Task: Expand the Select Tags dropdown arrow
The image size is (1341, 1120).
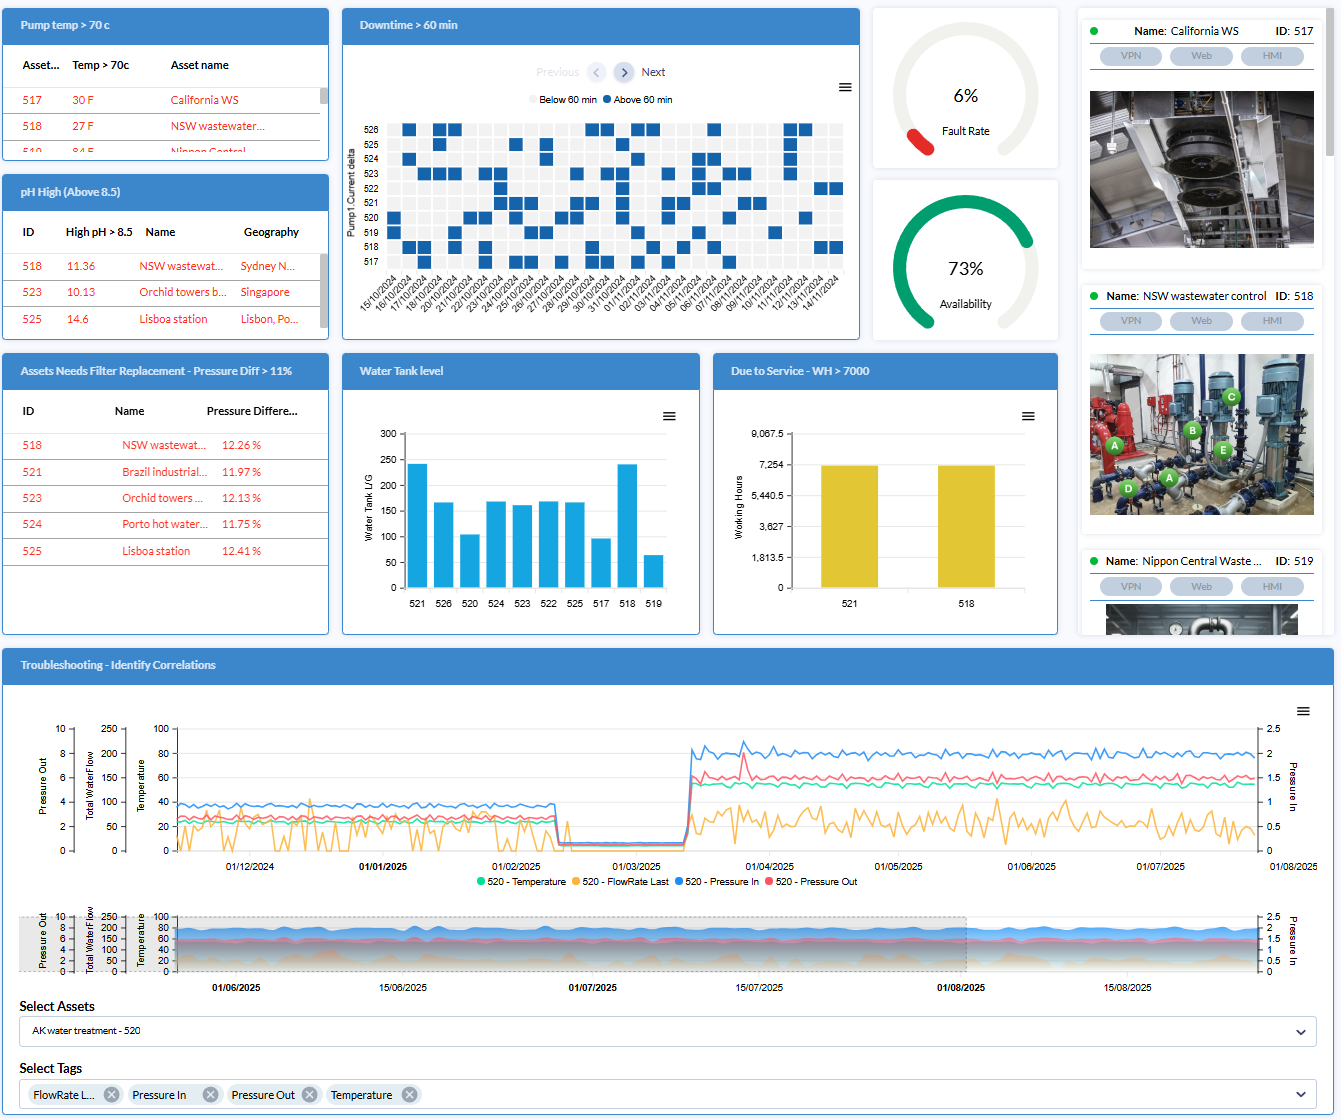Action: point(1300,1095)
